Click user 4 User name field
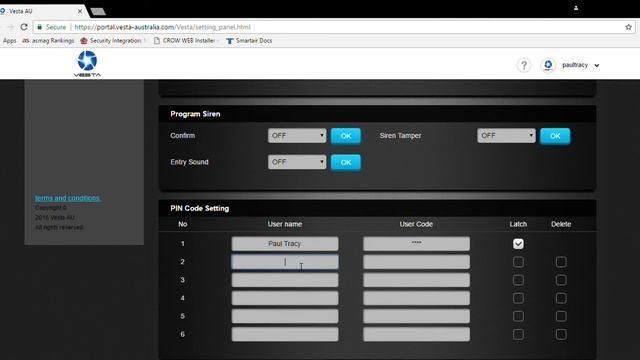Viewport: 640px width, 360px height. point(285,298)
